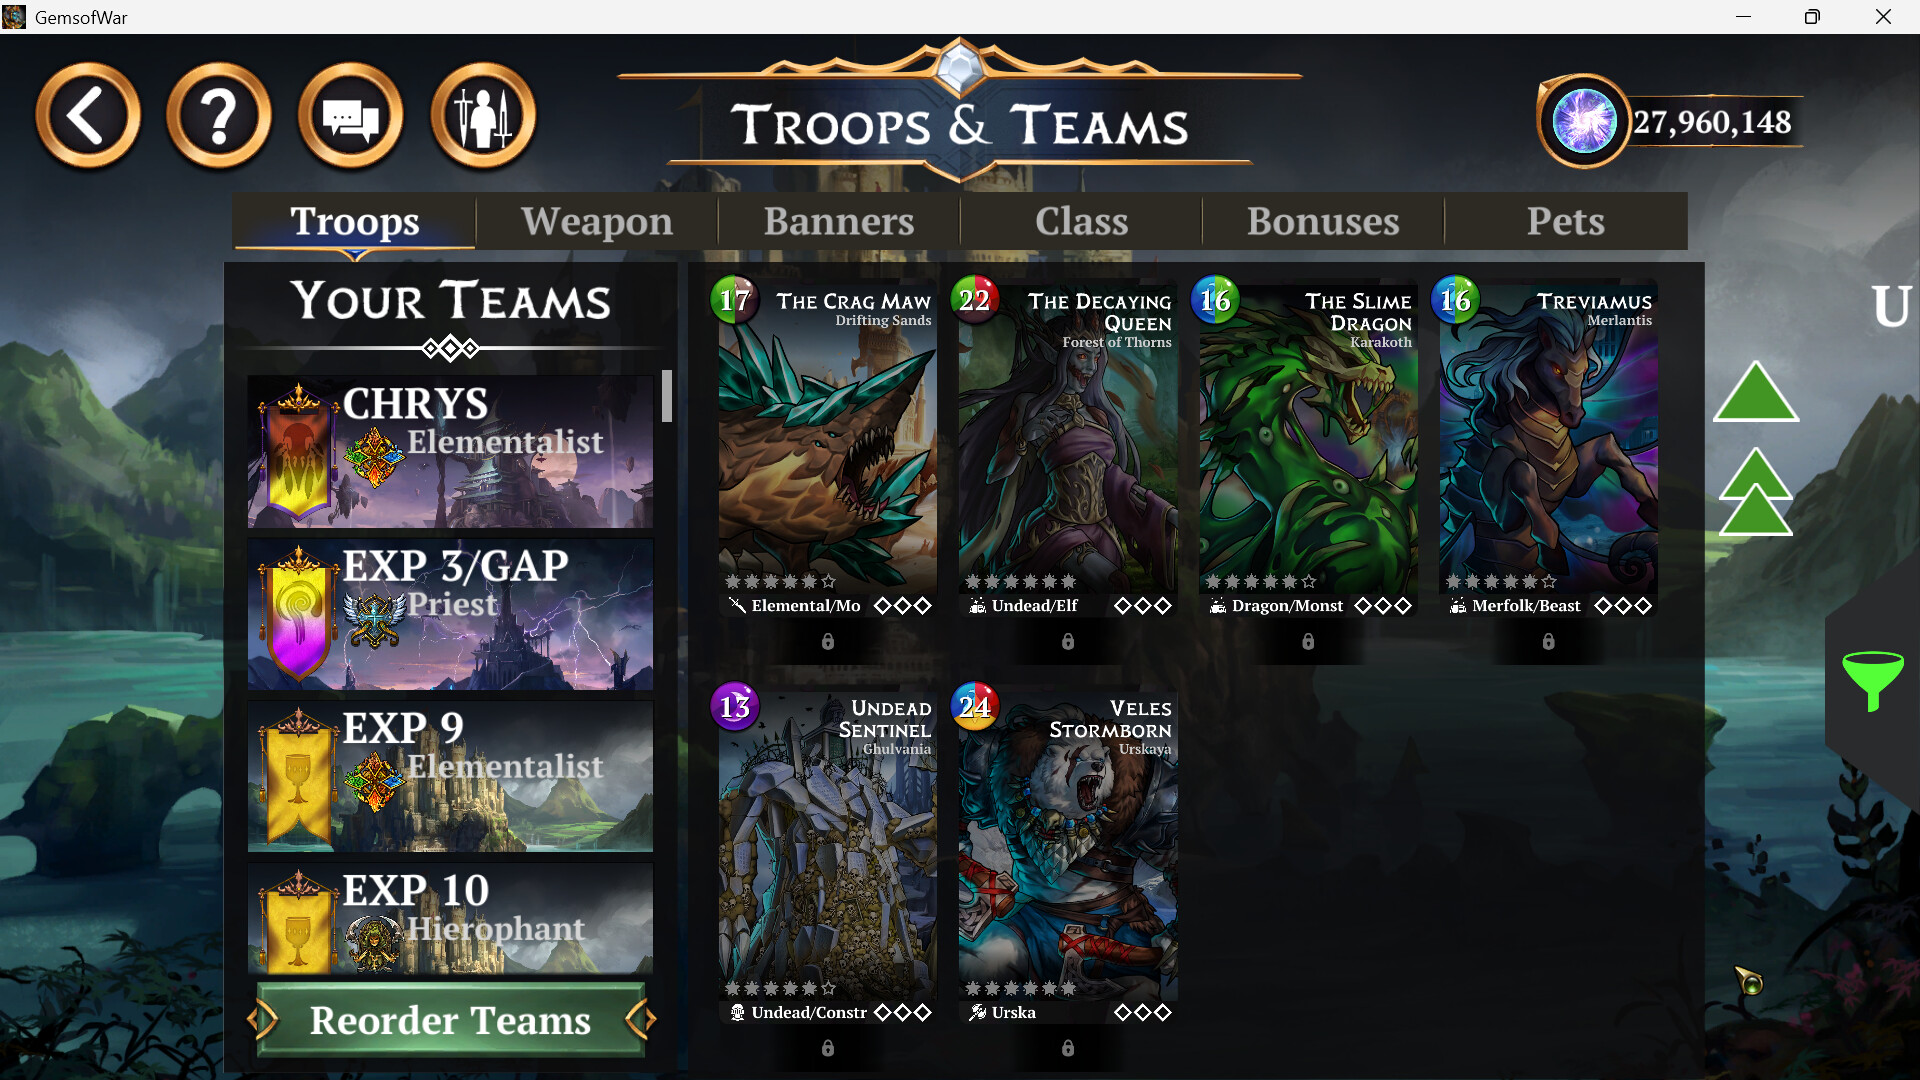This screenshot has width=1920, height=1080.
Task: Click the back arrow button
Action: (x=88, y=116)
